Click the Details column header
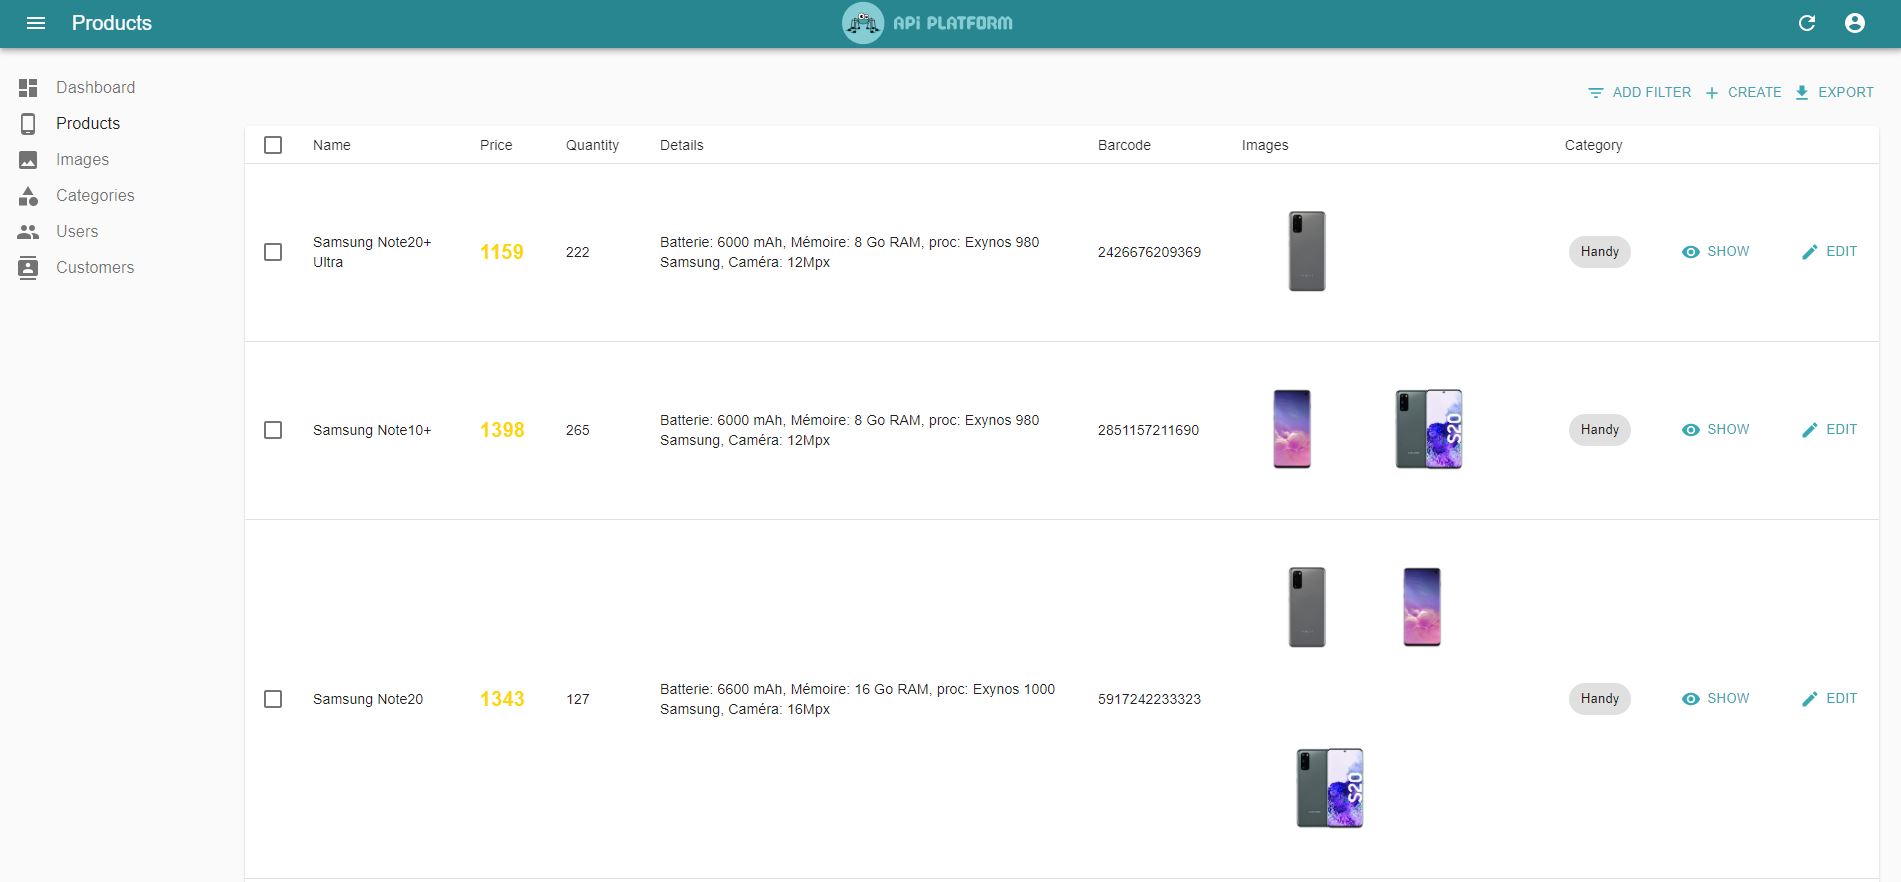 click(682, 145)
